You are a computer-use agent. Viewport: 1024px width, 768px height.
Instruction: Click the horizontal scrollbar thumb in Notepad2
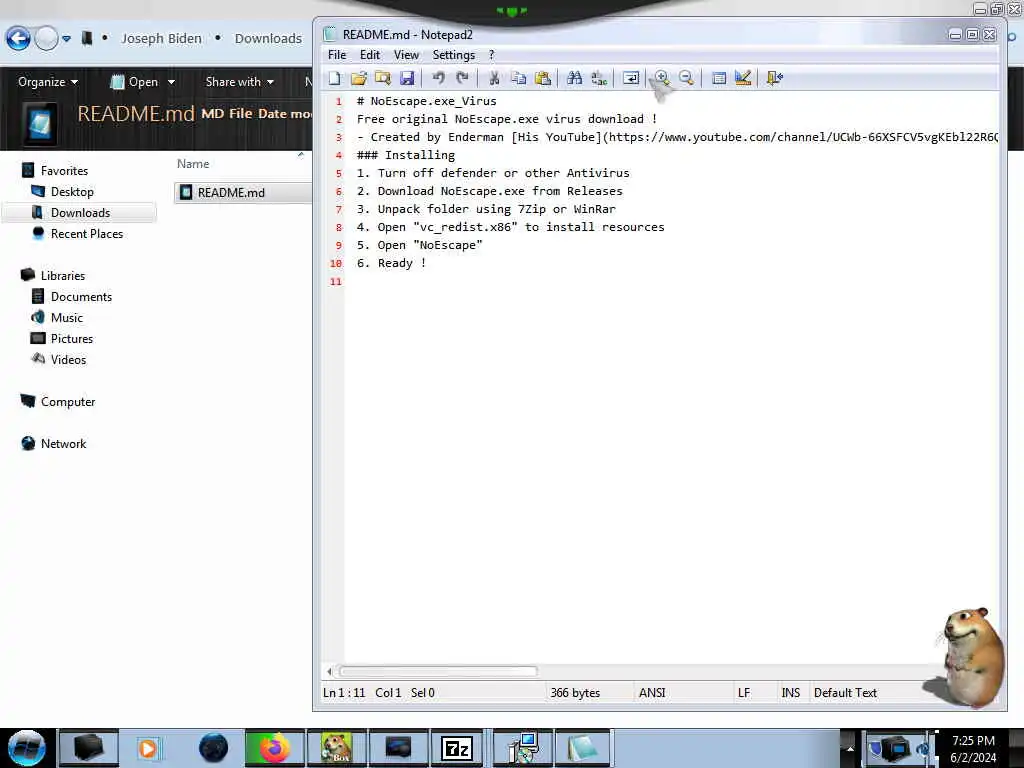[x=438, y=671]
